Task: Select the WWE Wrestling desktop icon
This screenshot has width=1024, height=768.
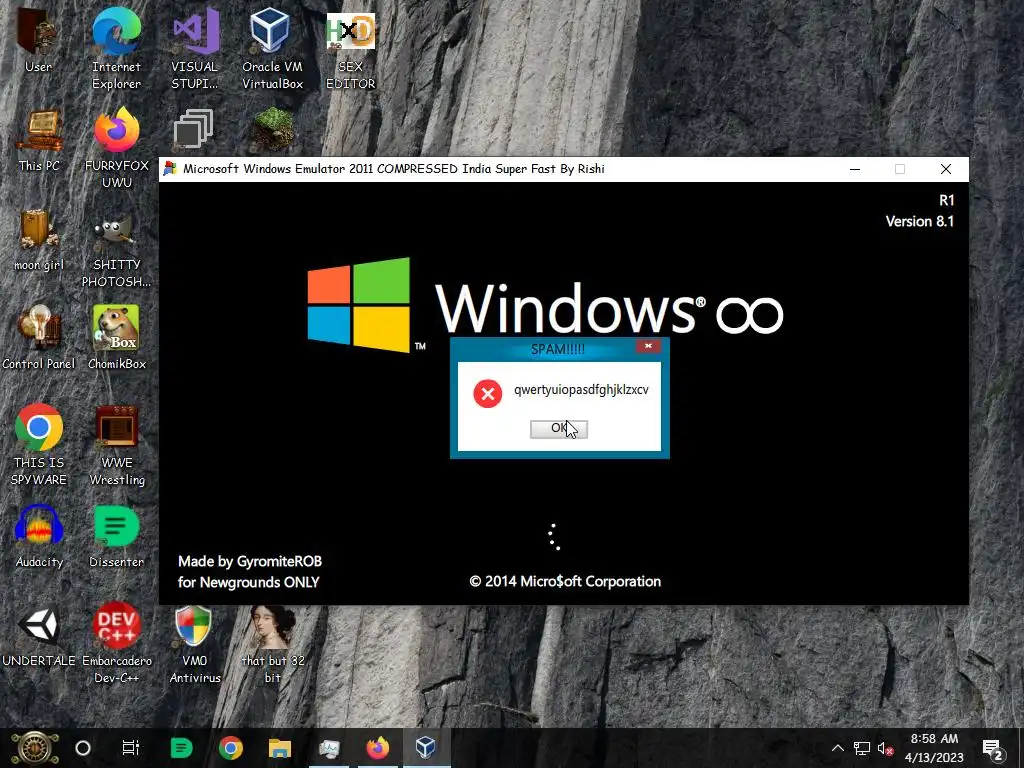Action: point(116,445)
